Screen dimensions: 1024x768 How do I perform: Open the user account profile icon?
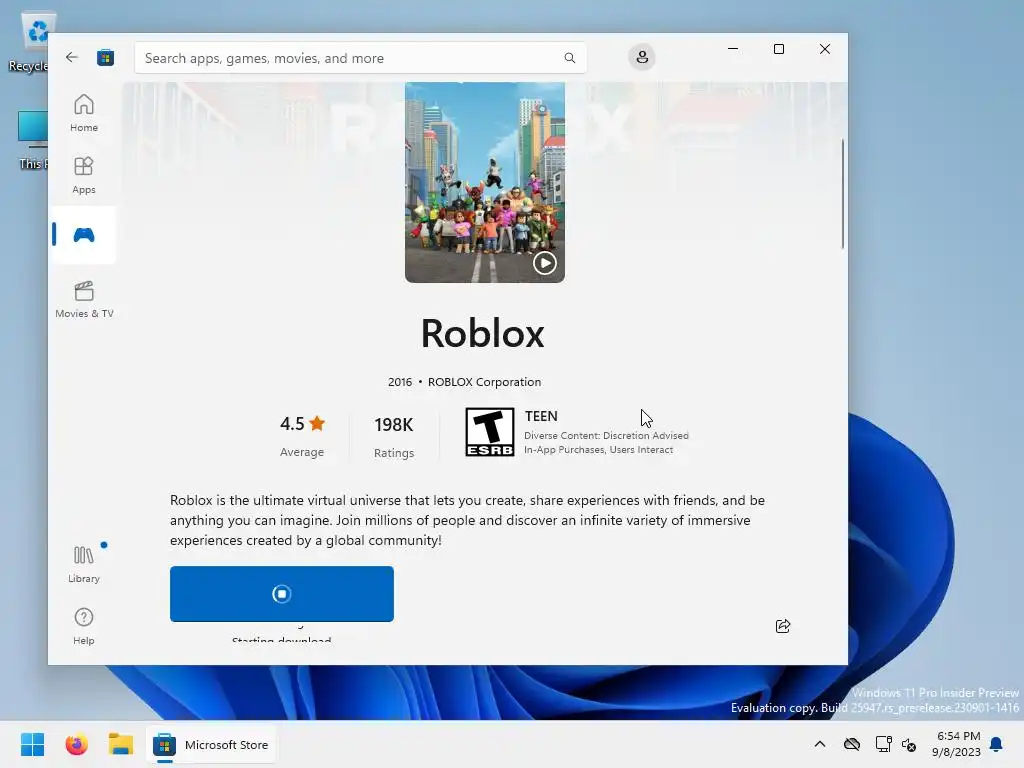(642, 57)
